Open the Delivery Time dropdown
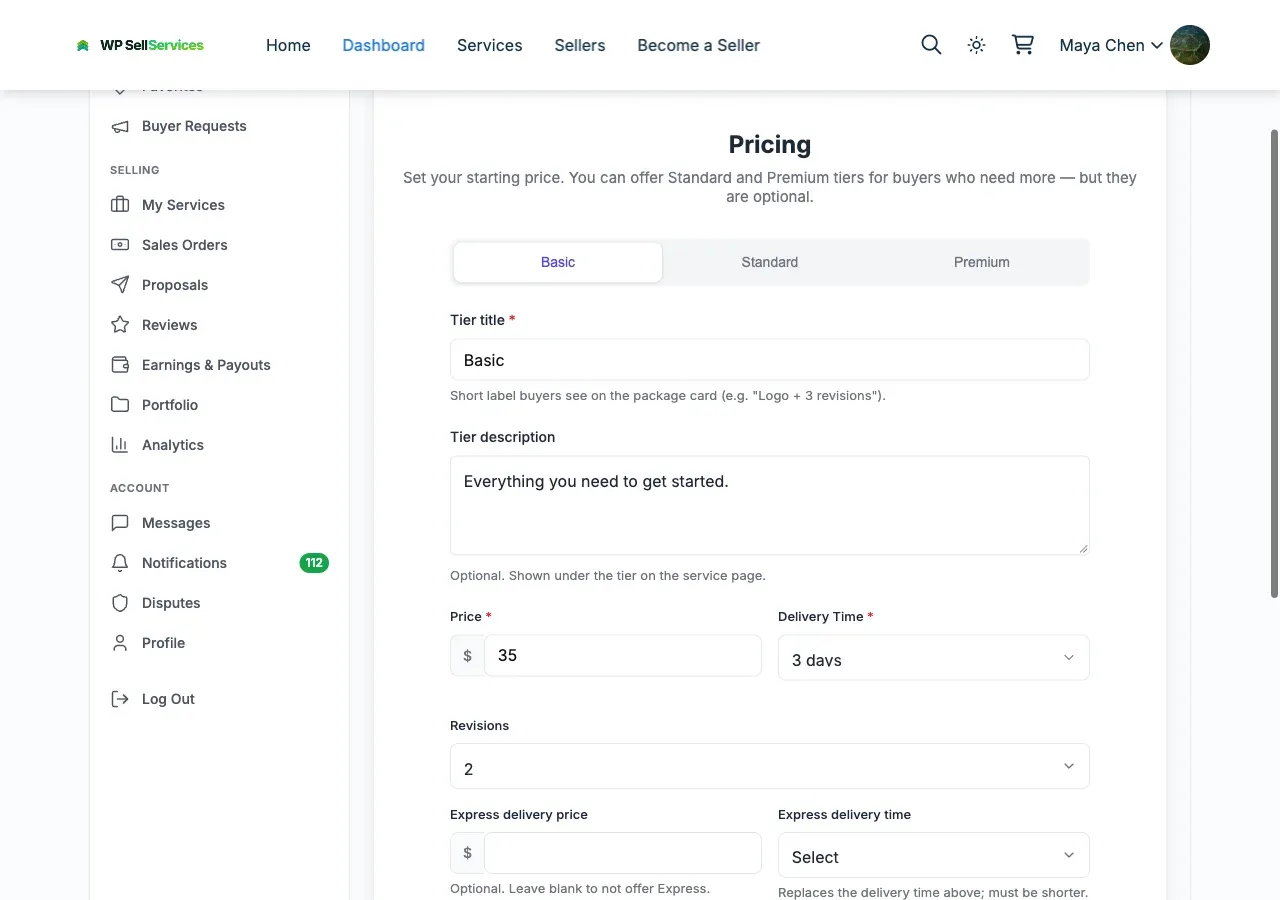This screenshot has width=1280, height=900. 933,658
